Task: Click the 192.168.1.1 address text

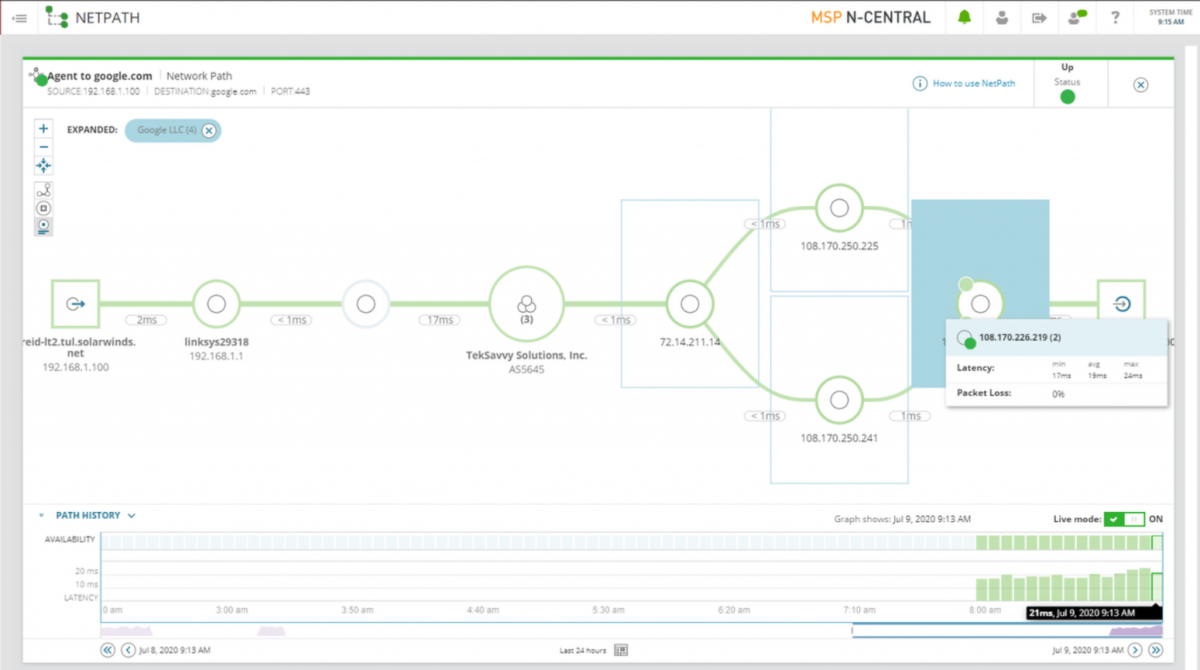Action: tap(216, 355)
